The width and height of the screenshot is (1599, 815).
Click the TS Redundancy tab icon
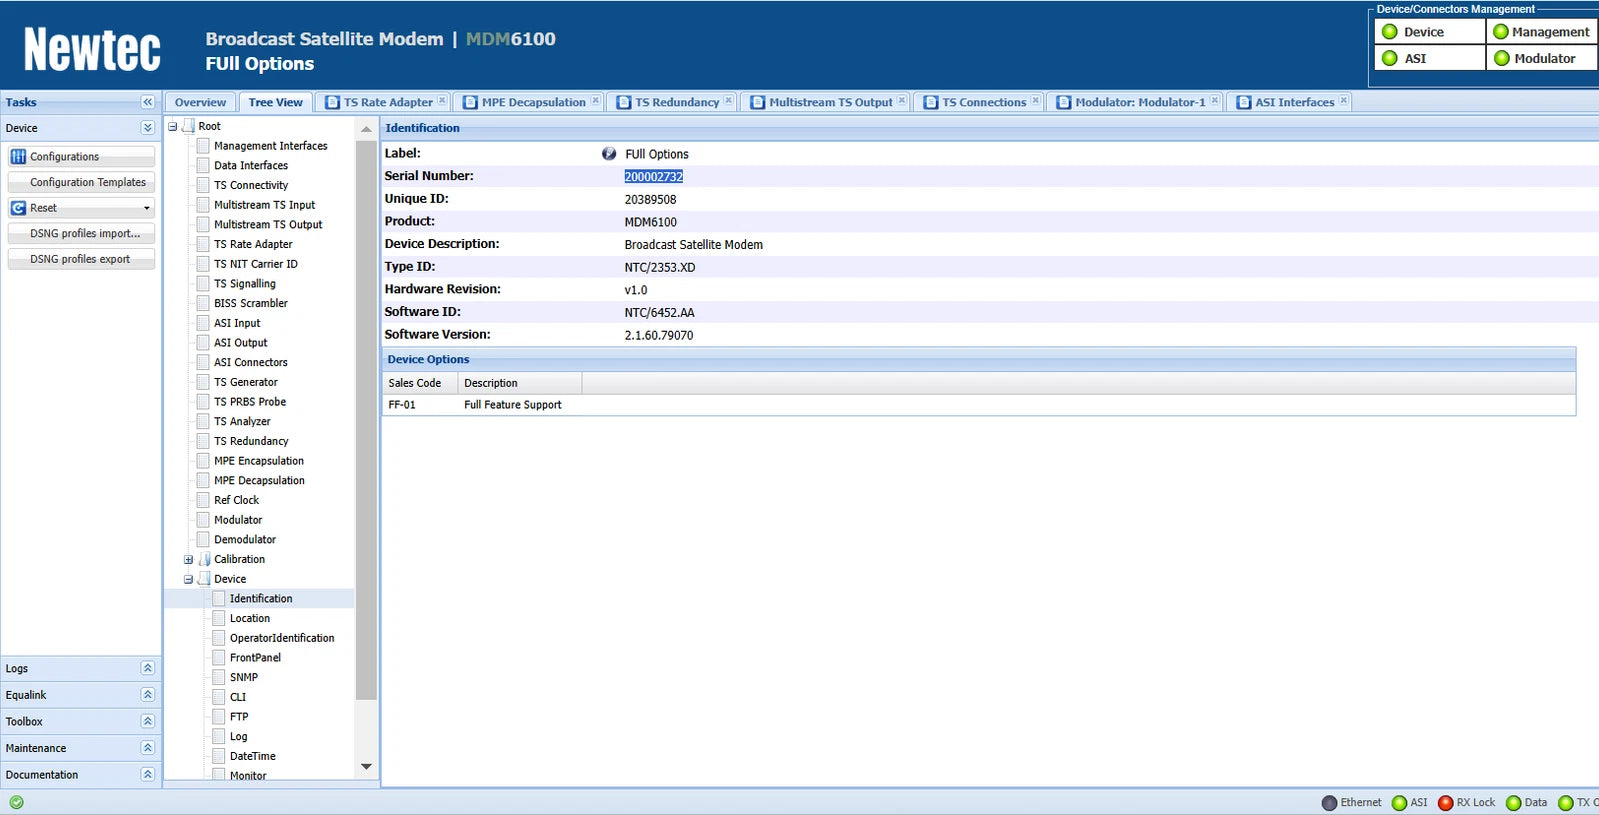coord(624,102)
